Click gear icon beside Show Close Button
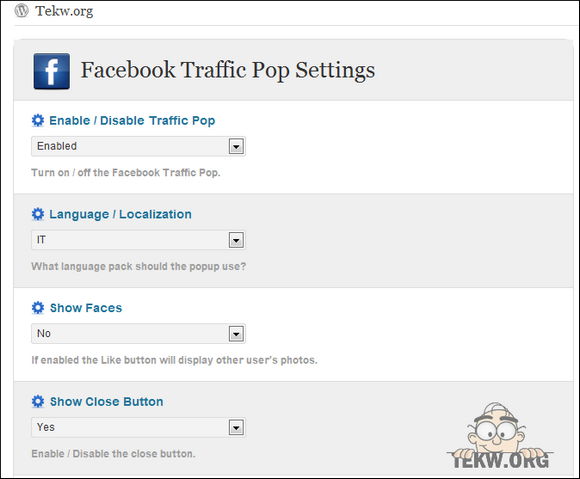Viewport: 580px width, 479px height. click(x=38, y=401)
